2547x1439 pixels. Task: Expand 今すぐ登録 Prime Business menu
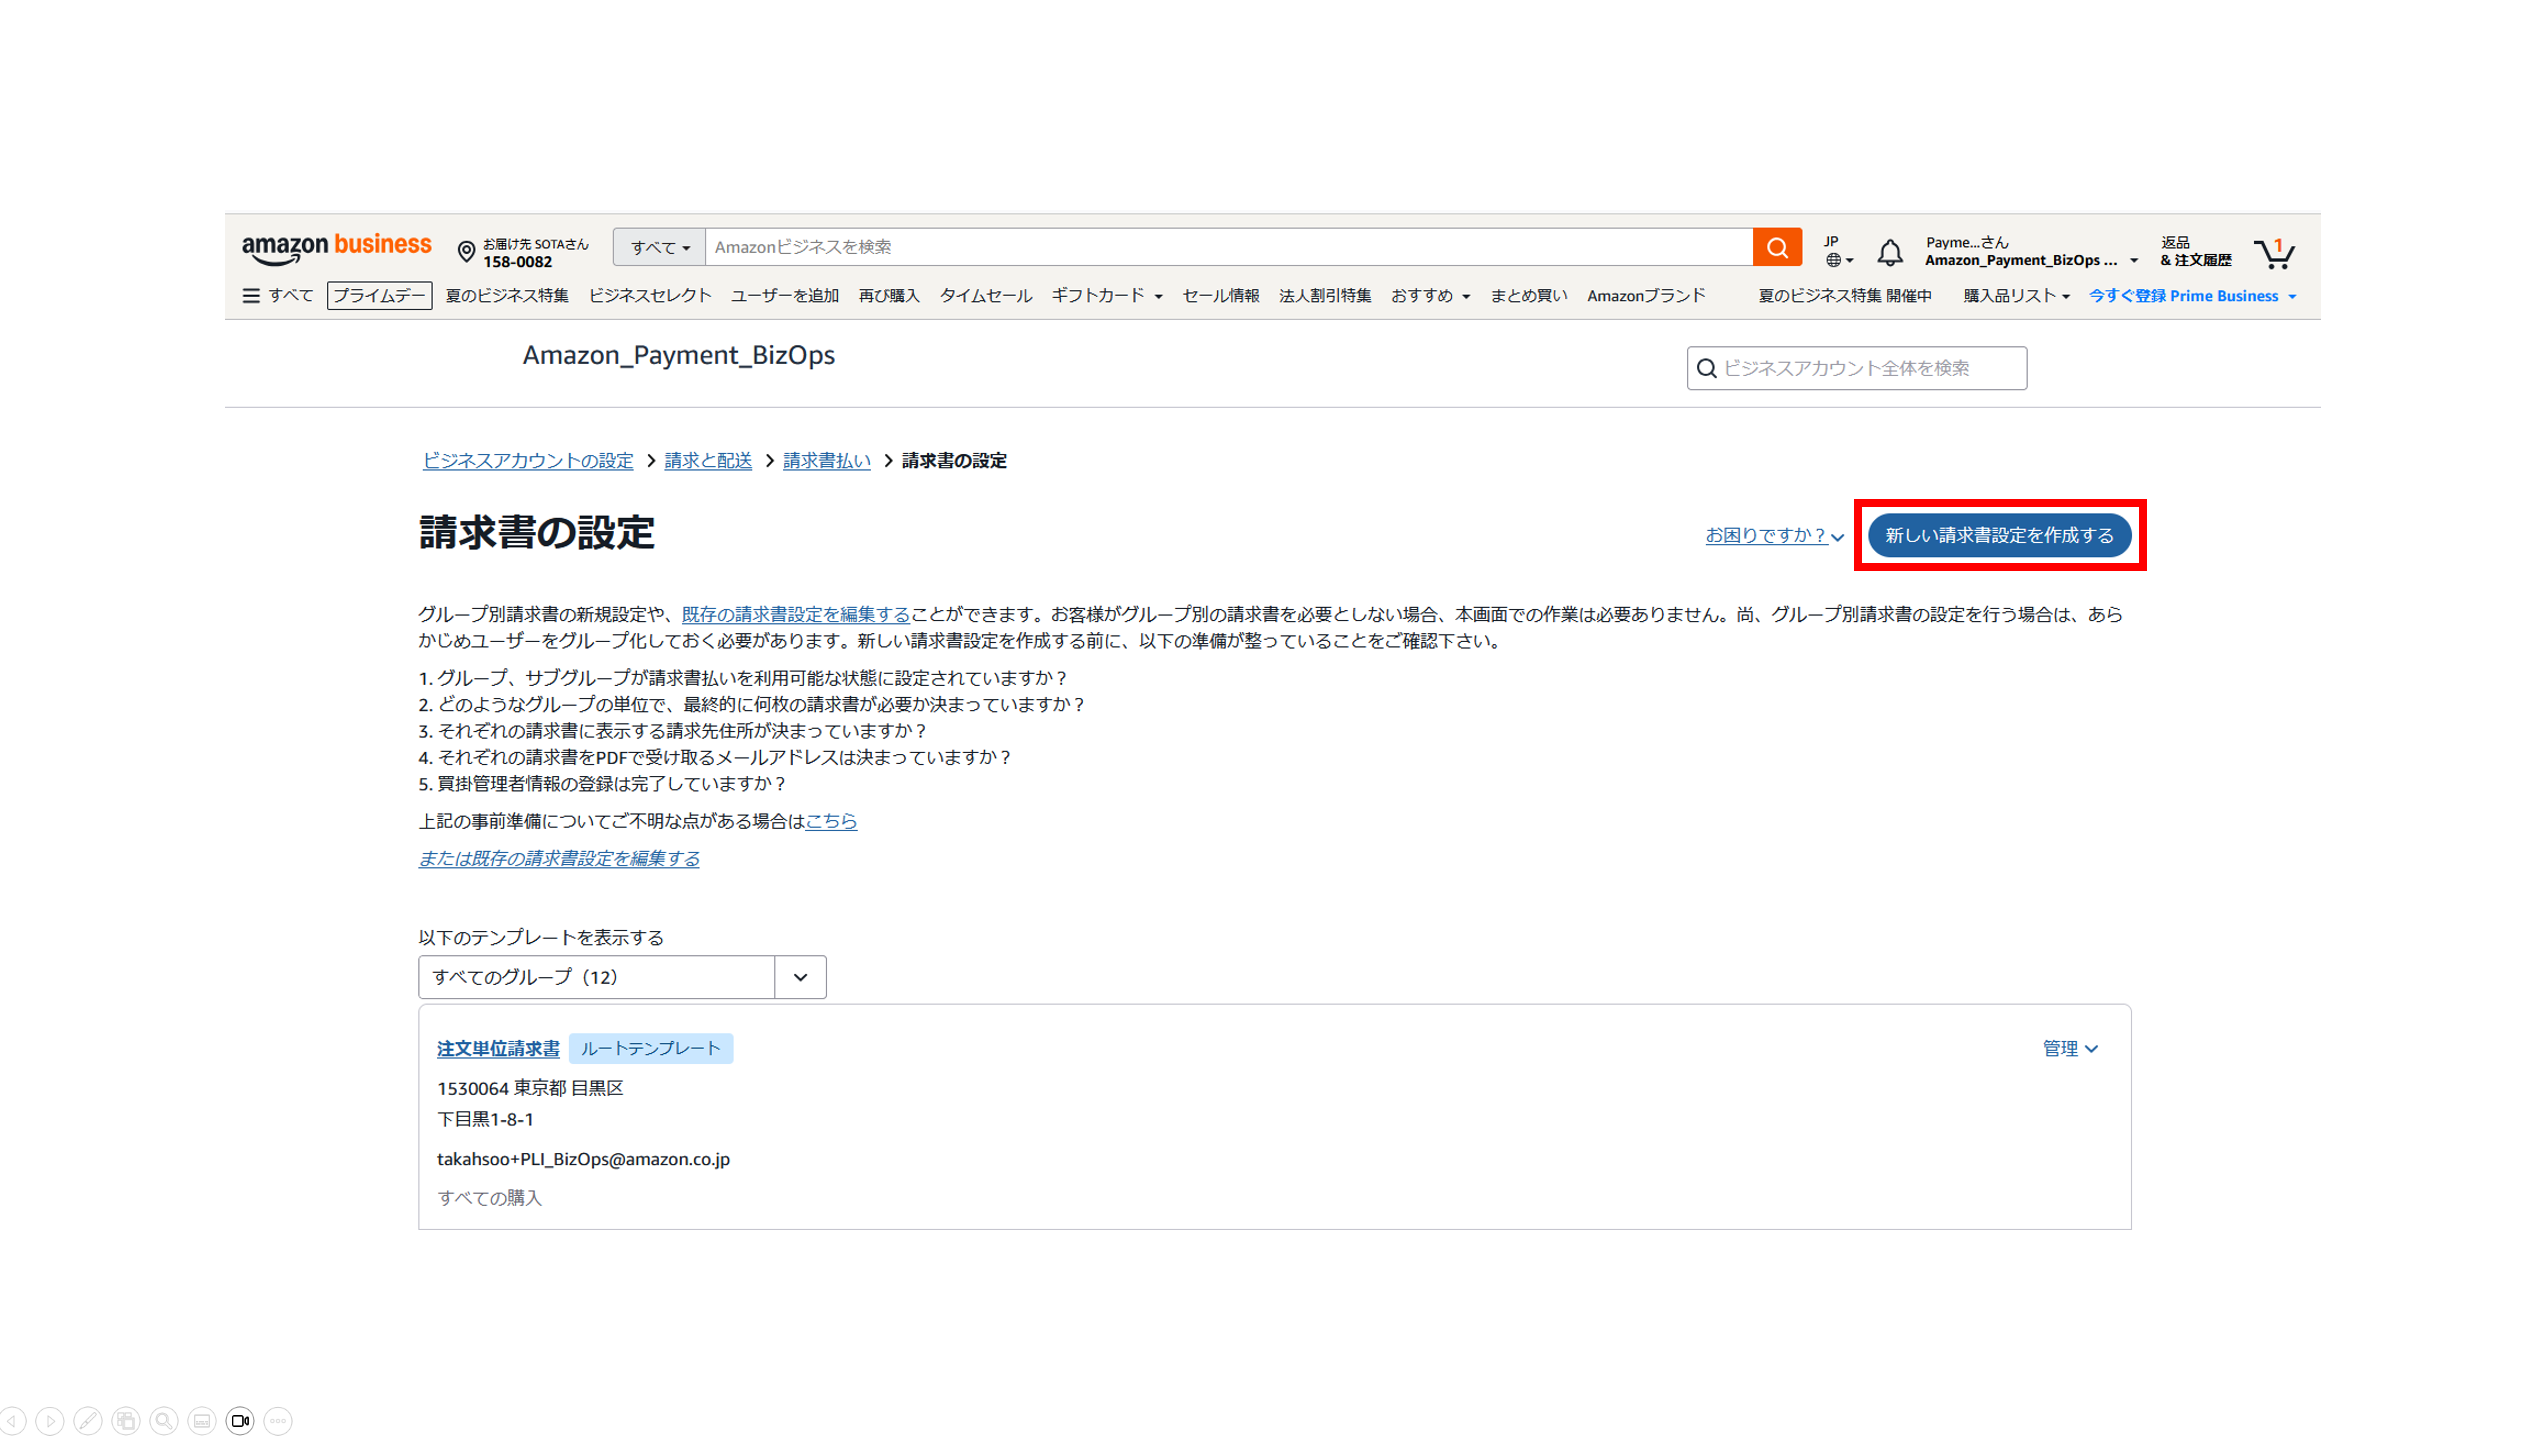[x=2192, y=296]
